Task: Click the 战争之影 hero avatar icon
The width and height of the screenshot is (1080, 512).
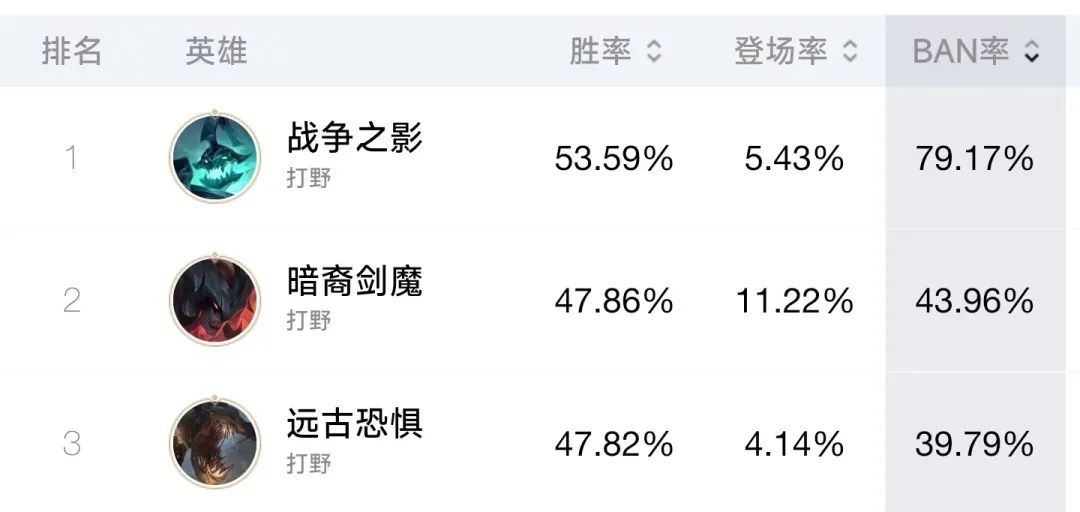Action: [215, 157]
